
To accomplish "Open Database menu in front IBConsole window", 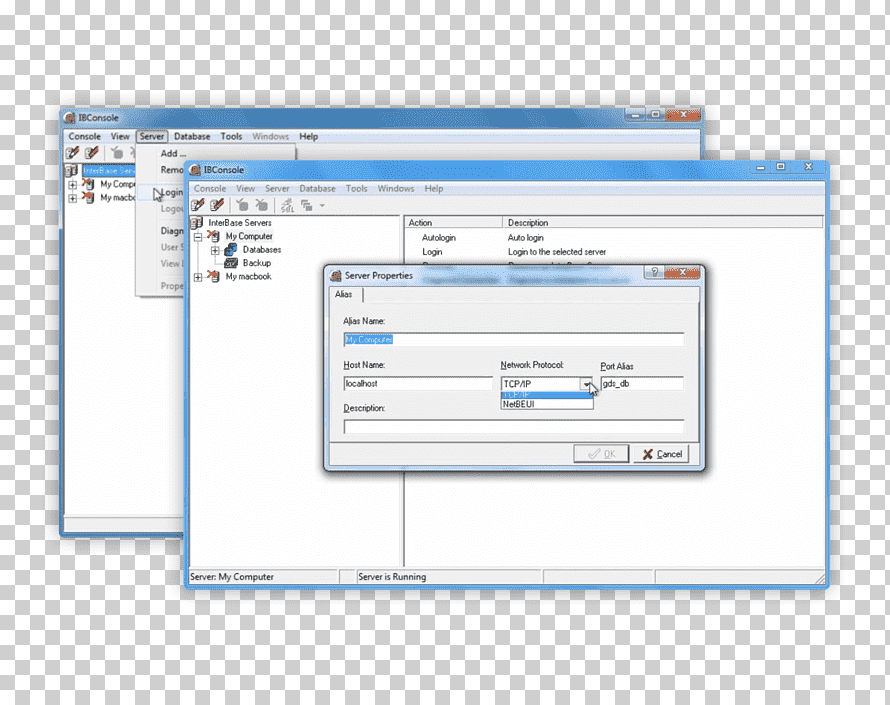I will point(317,188).
